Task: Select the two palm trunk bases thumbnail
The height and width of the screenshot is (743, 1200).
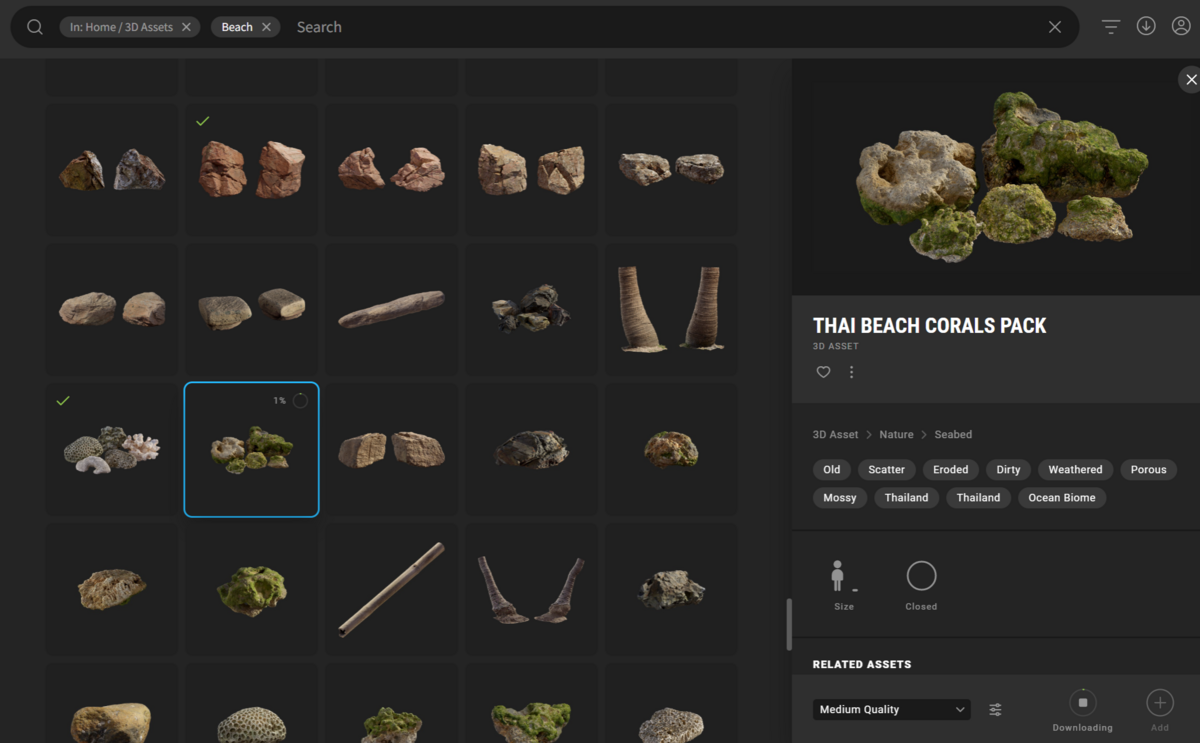Action: coord(671,309)
